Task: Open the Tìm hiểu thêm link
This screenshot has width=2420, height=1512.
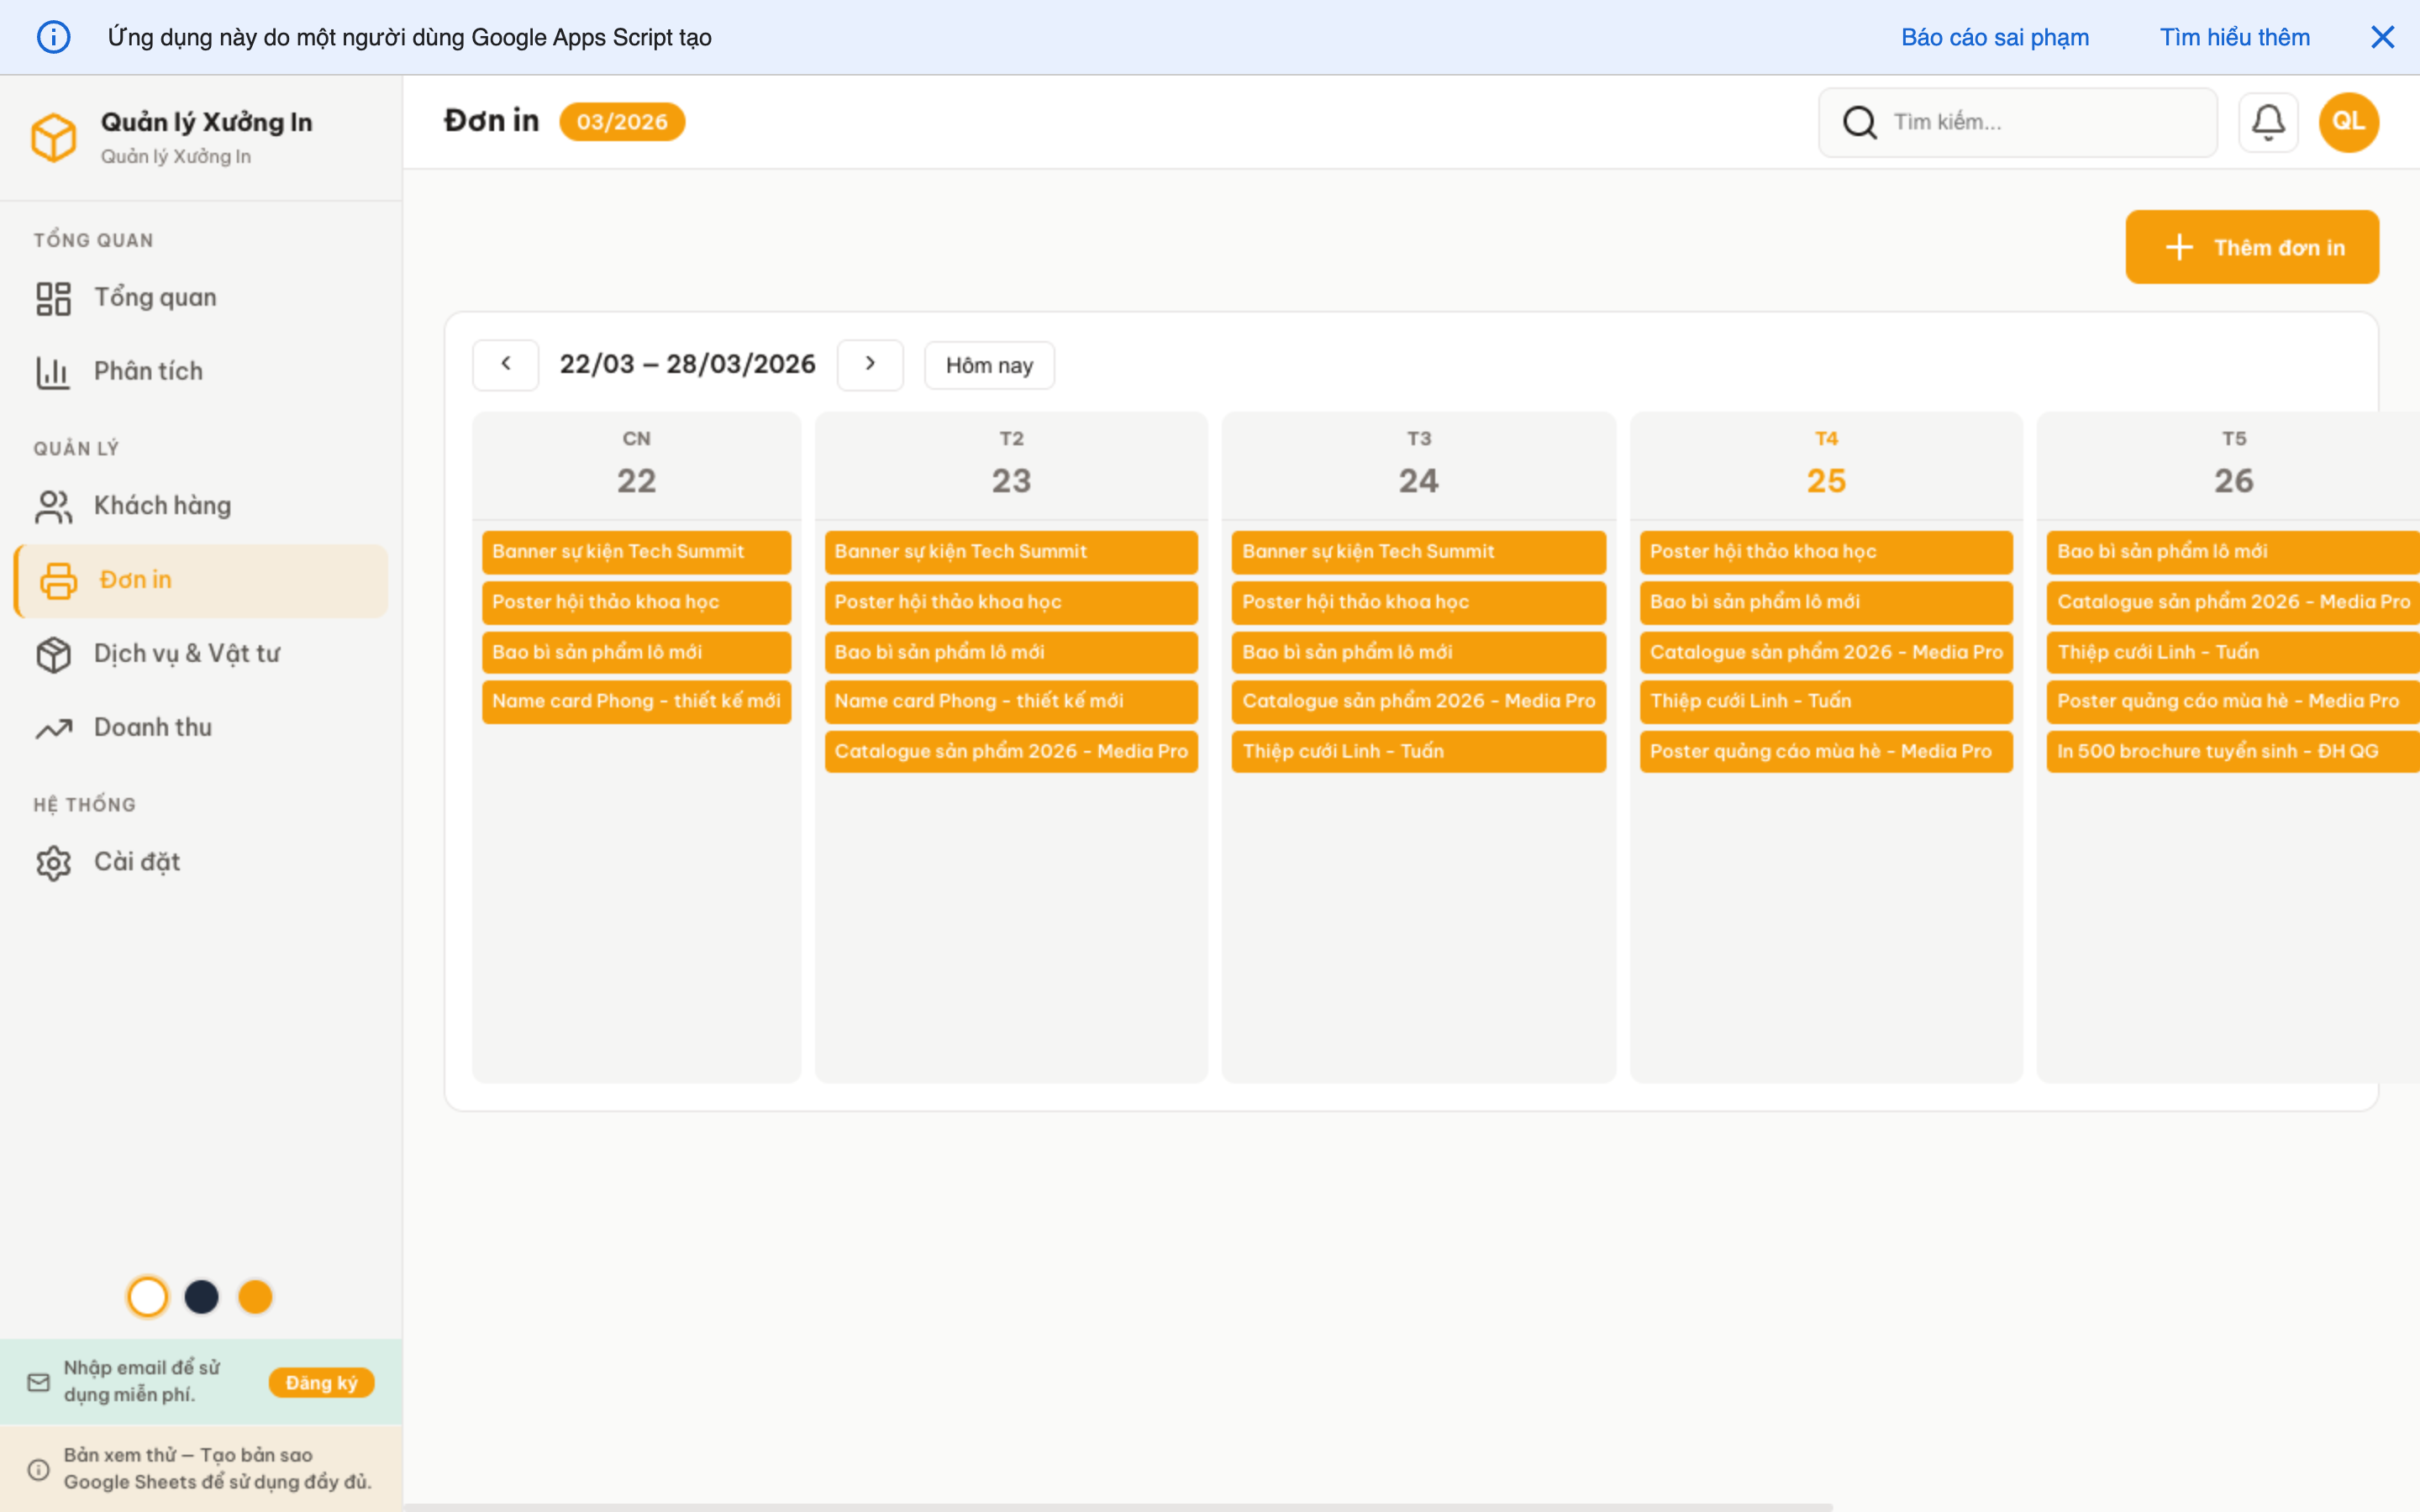Action: click(x=2234, y=37)
